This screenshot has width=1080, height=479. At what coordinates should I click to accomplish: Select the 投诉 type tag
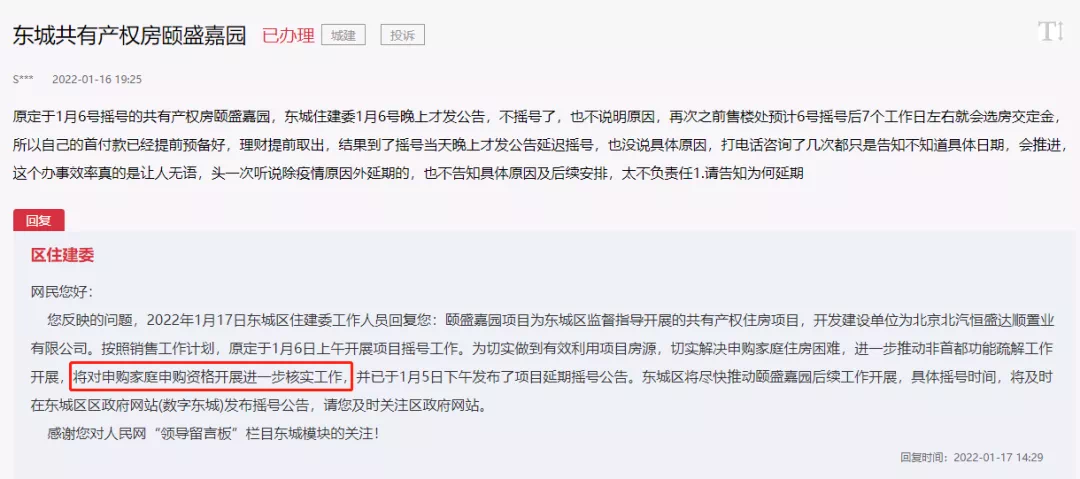pos(403,35)
